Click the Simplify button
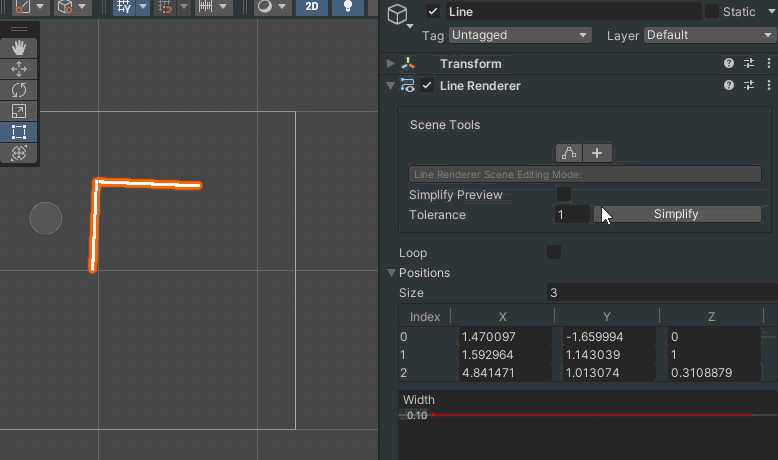778x460 pixels. tap(677, 214)
